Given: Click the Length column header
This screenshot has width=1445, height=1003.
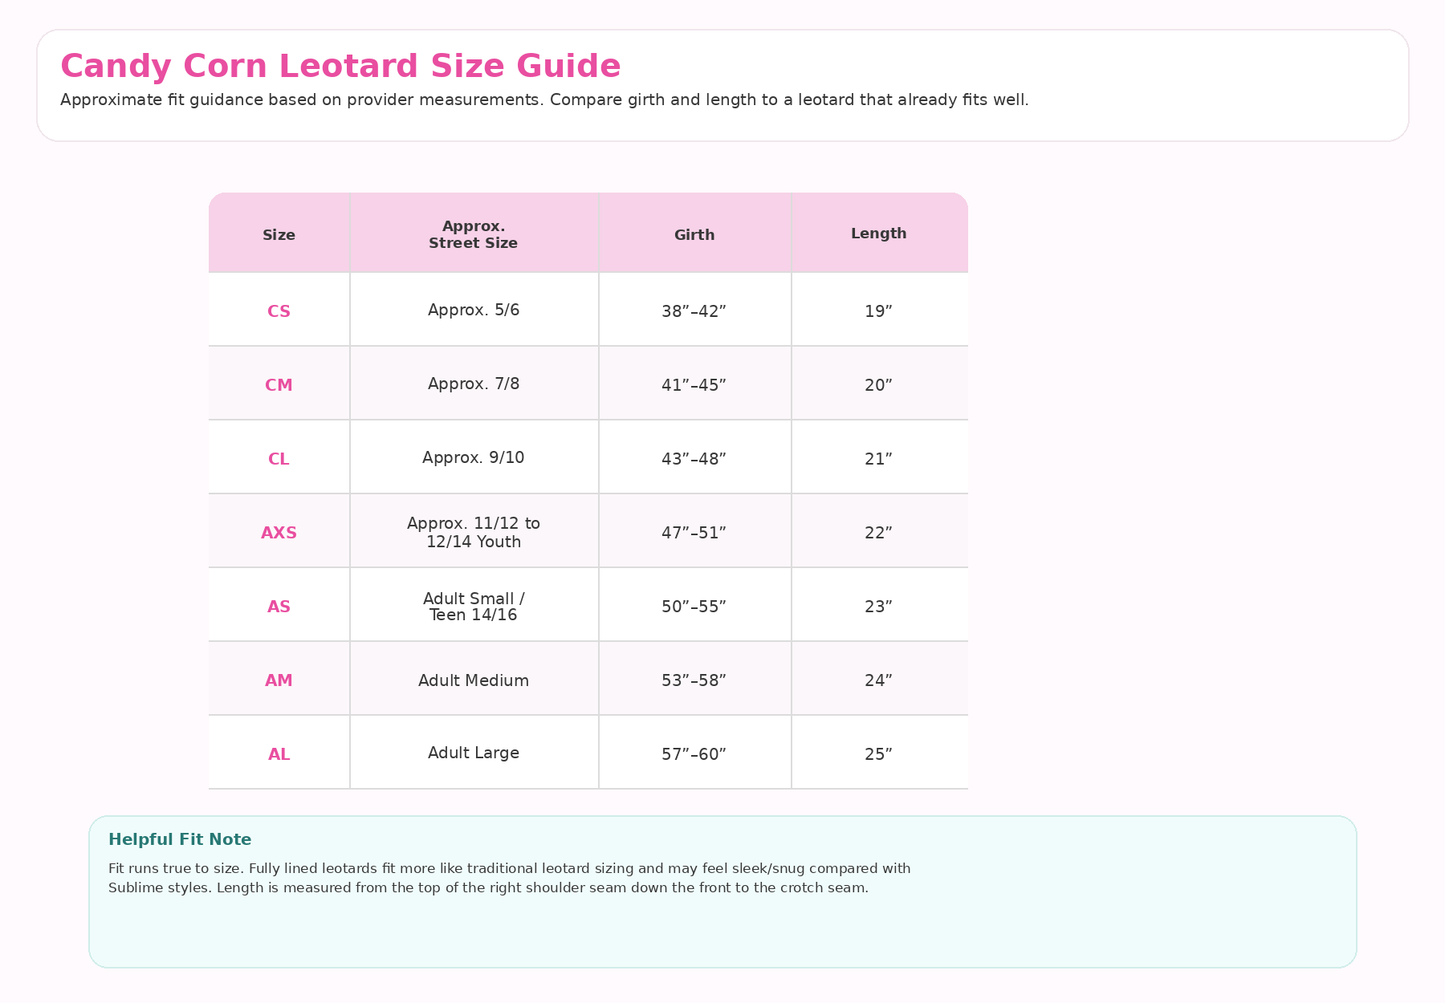Looking at the screenshot, I should click(879, 234).
